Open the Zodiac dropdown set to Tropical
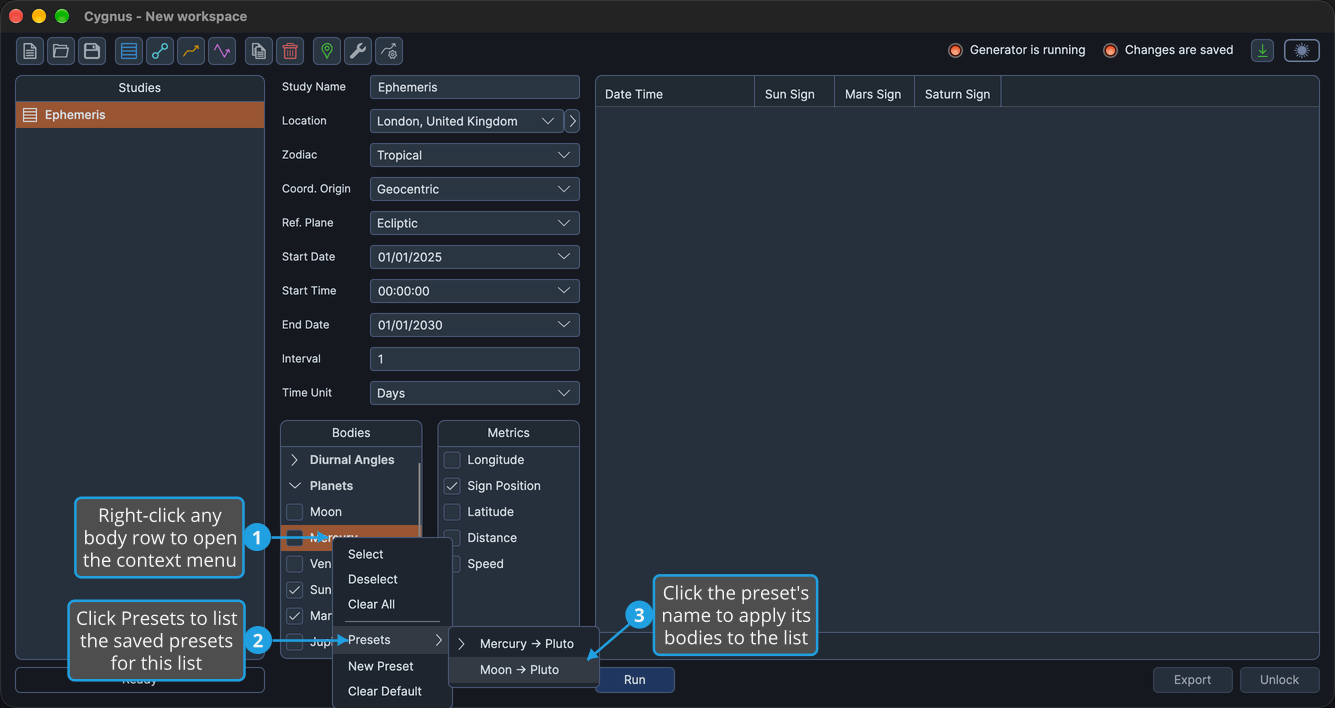The height and width of the screenshot is (708, 1335). tap(475, 155)
